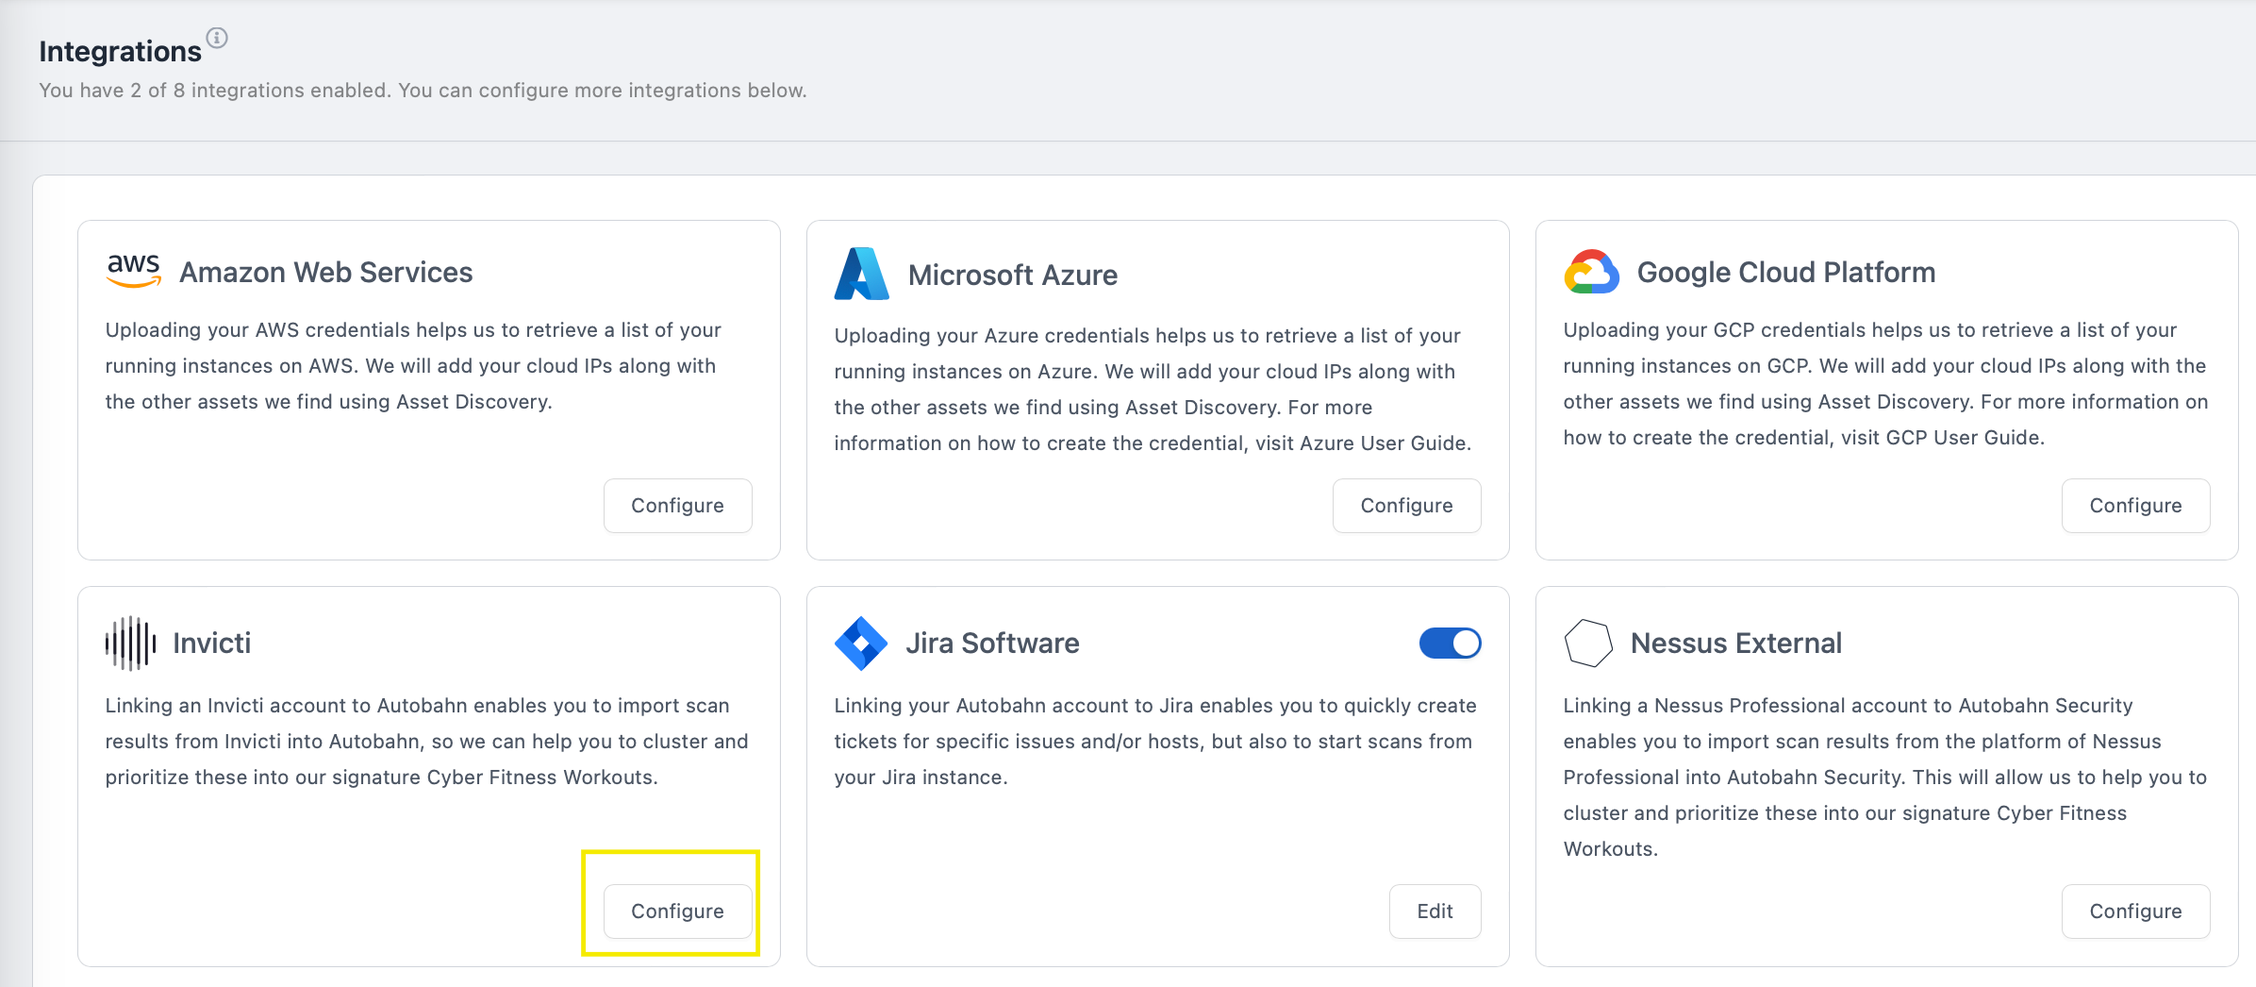Click the Integrations page heading
The height and width of the screenshot is (987, 2256).
click(x=120, y=51)
